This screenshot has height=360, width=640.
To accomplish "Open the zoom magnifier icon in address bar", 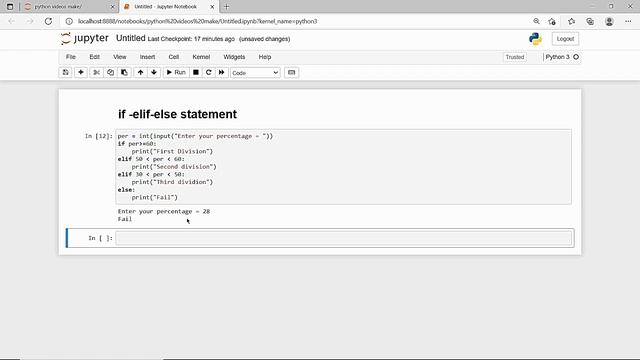I will tap(536, 21).
